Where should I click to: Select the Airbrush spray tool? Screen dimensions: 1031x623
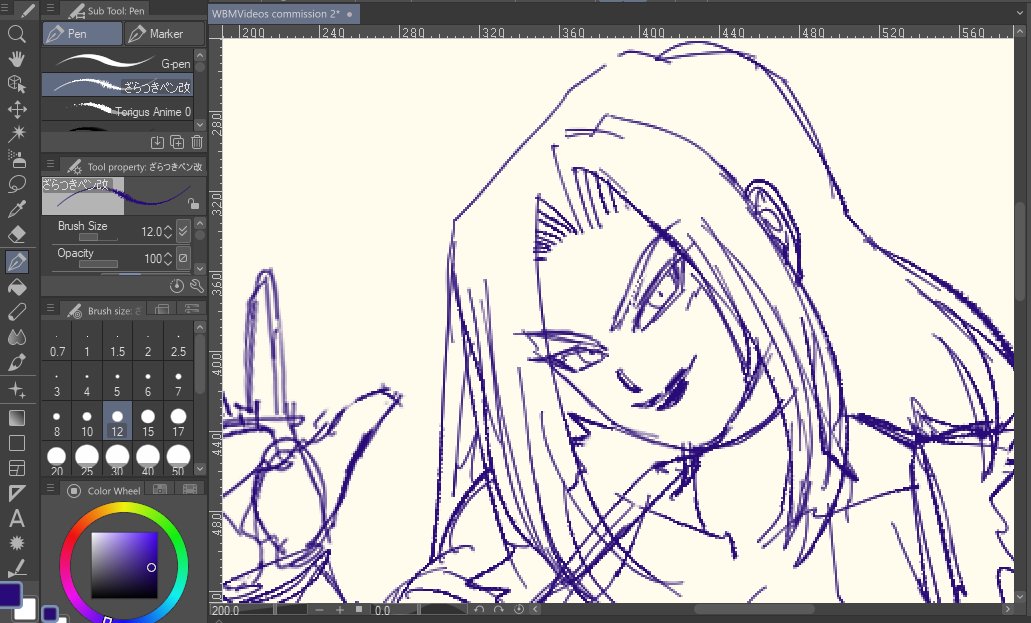pos(16,159)
